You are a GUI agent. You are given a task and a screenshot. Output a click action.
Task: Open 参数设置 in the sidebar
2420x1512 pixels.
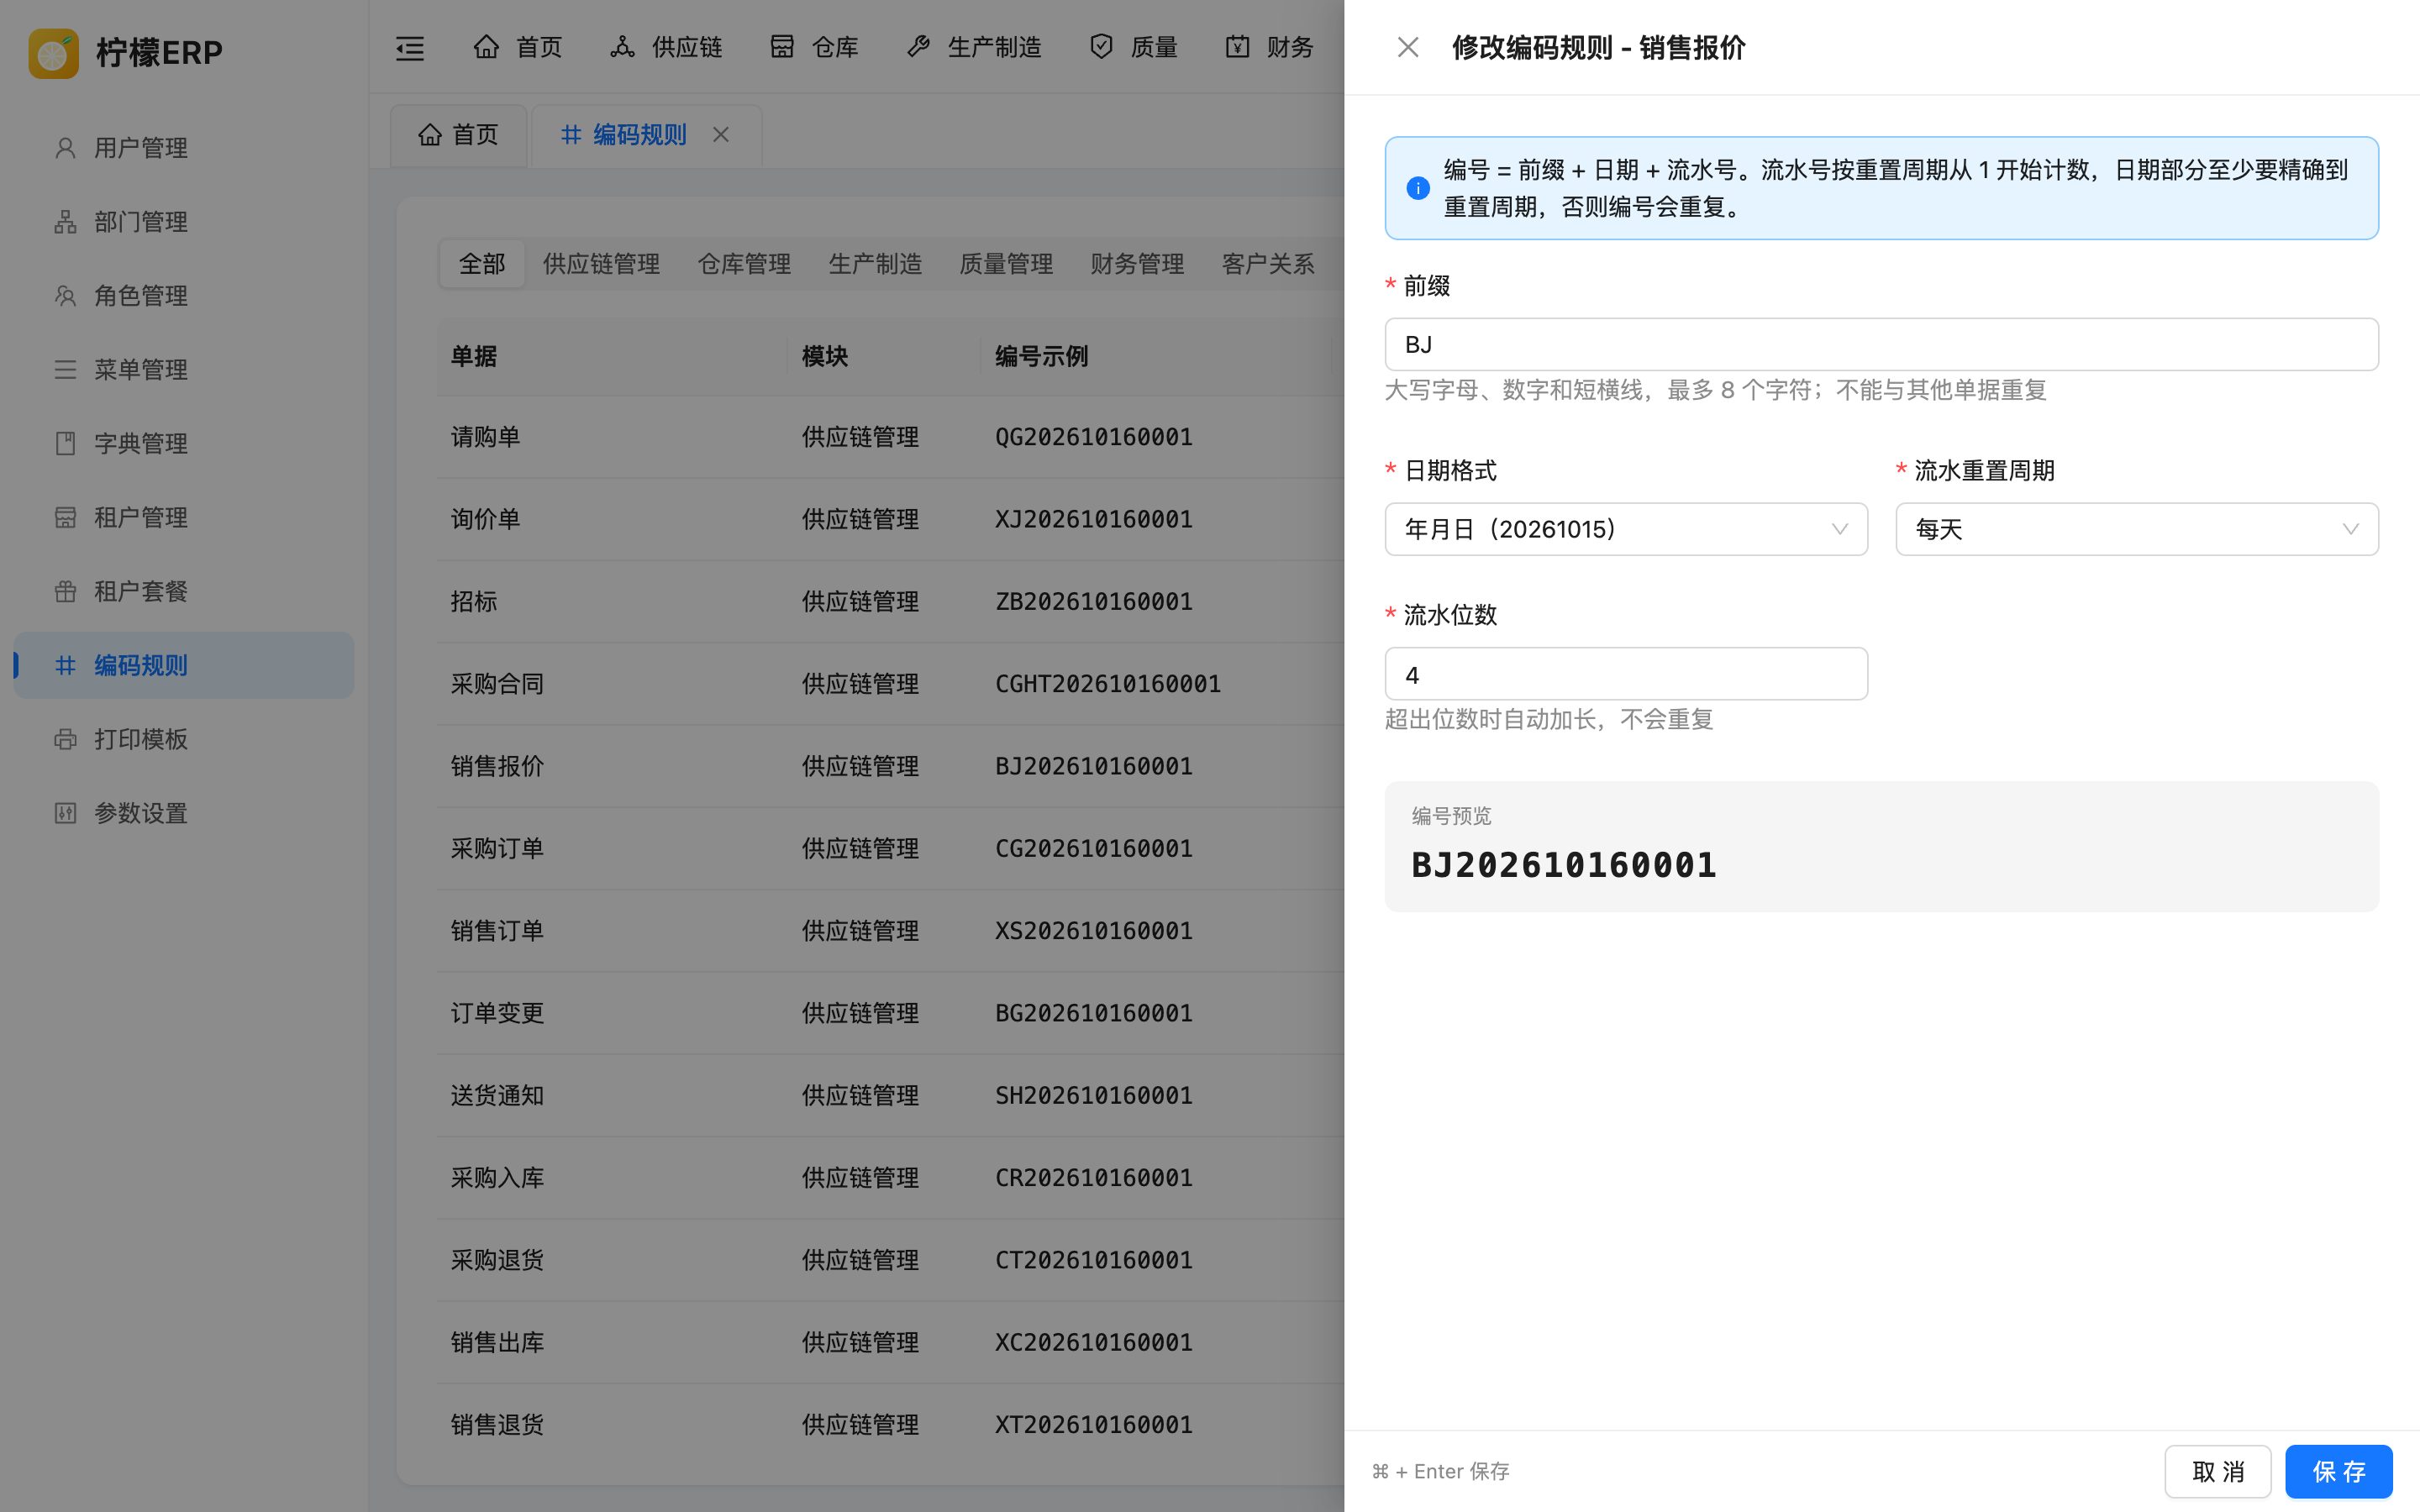[x=184, y=814]
